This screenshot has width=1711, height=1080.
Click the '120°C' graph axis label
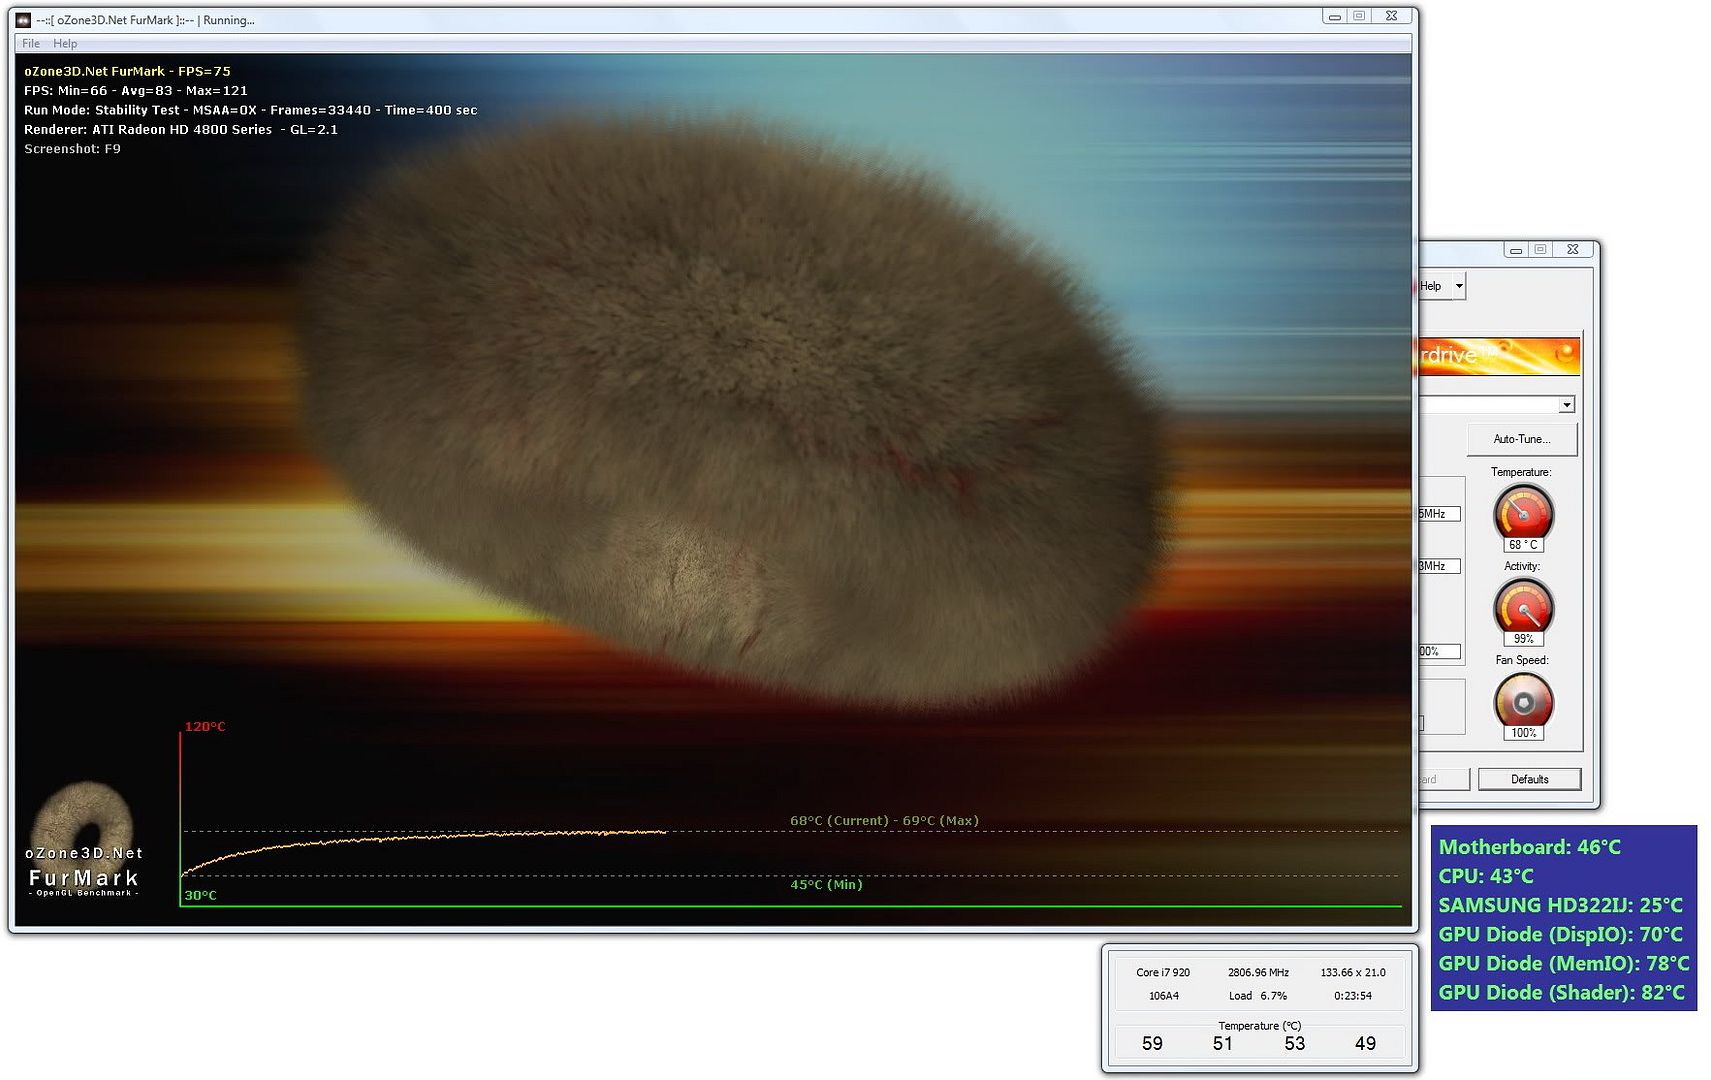click(x=205, y=727)
